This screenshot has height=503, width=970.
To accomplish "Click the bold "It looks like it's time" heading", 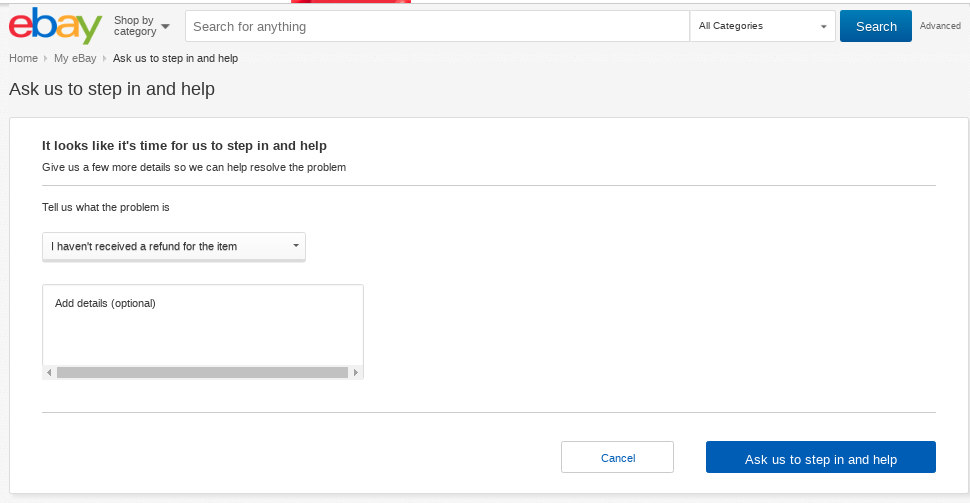I will [184, 145].
